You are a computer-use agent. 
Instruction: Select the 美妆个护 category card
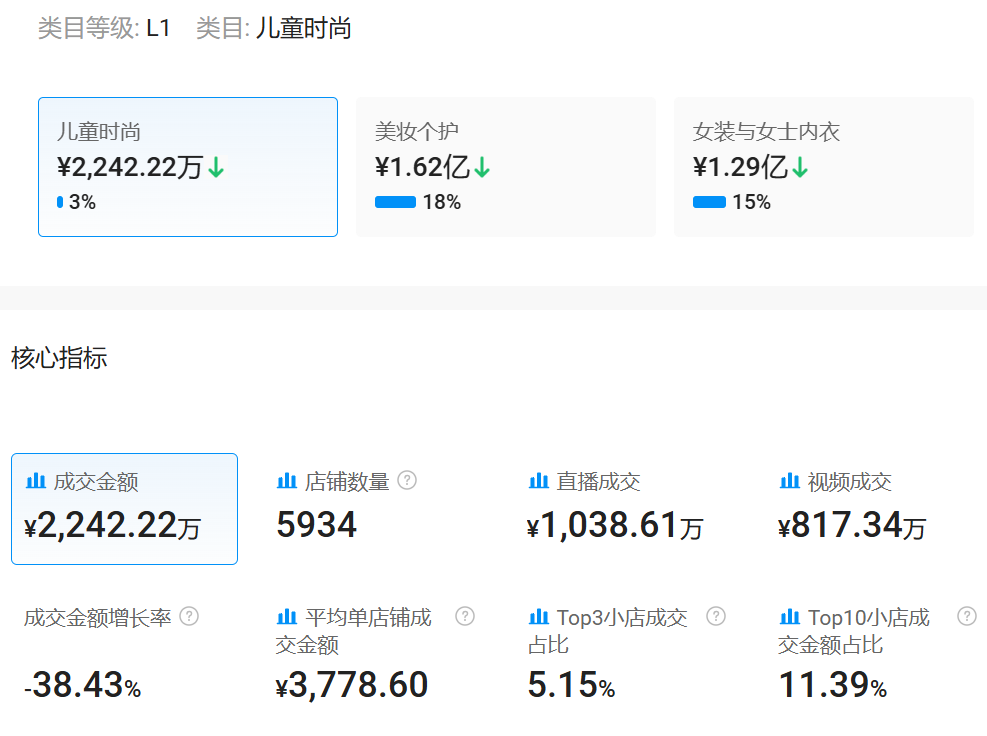click(x=505, y=166)
